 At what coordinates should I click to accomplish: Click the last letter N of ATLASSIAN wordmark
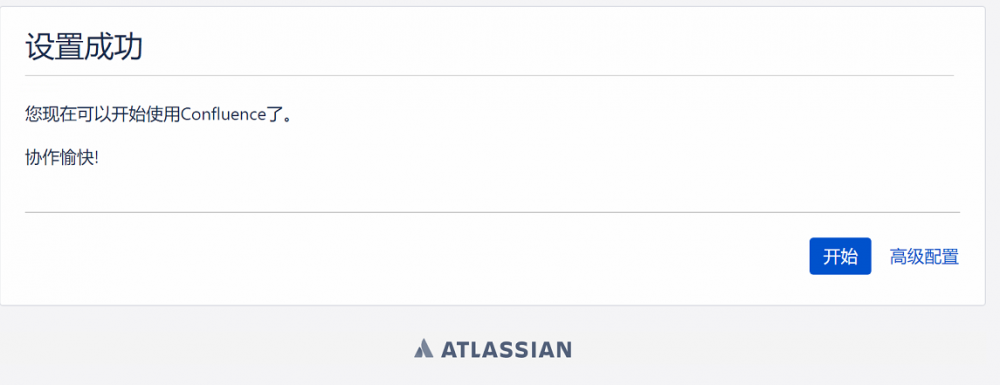(x=563, y=349)
